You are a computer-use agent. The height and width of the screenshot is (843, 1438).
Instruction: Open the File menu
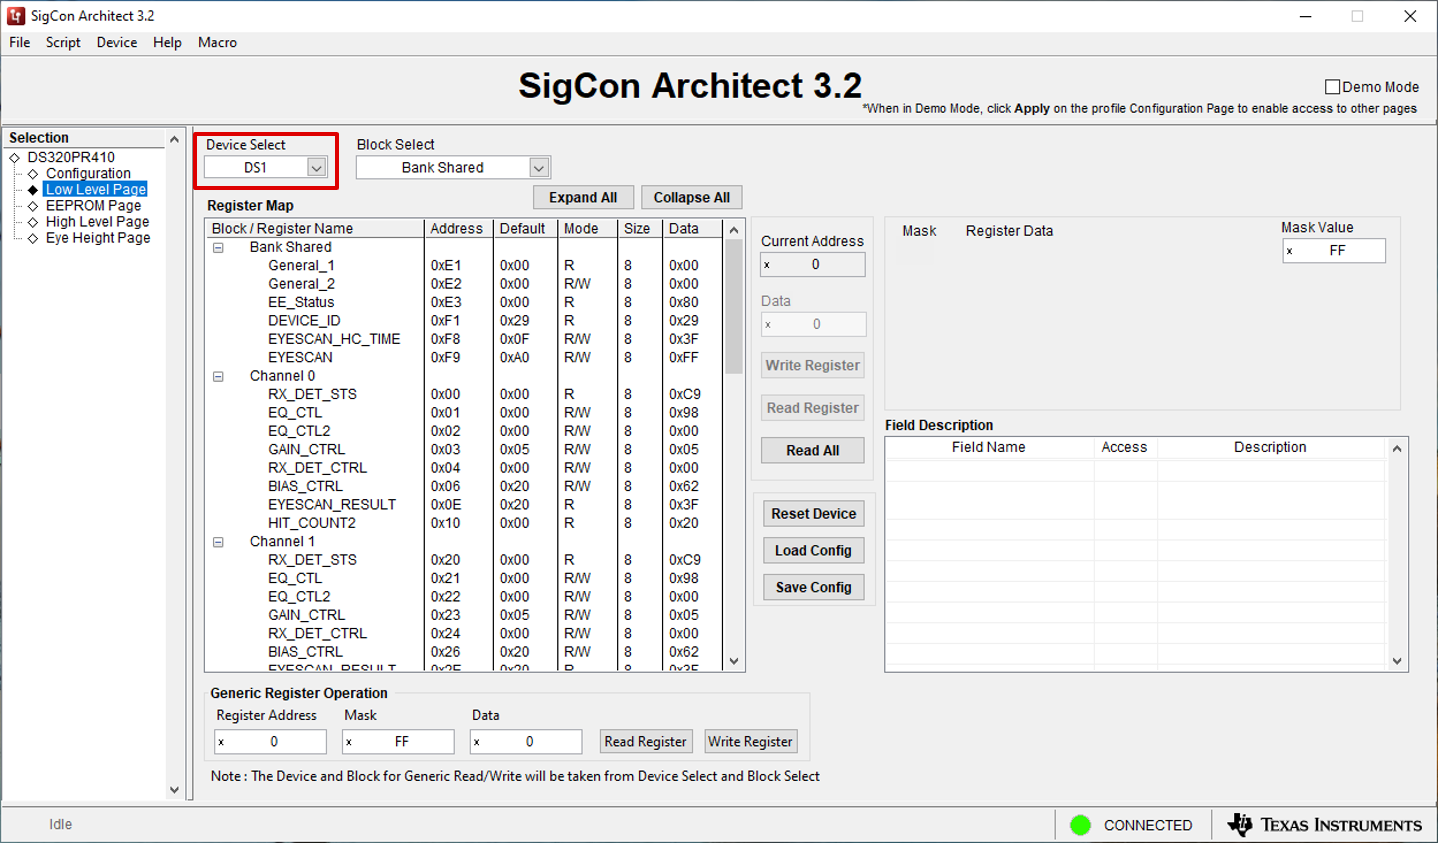coord(20,42)
